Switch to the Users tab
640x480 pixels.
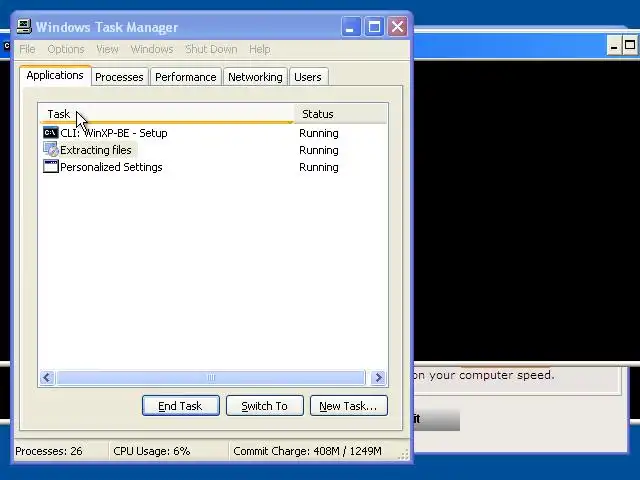[x=308, y=77]
